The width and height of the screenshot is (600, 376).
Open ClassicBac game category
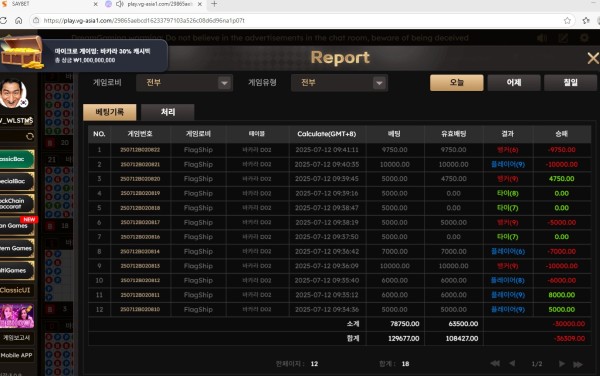tap(16, 159)
